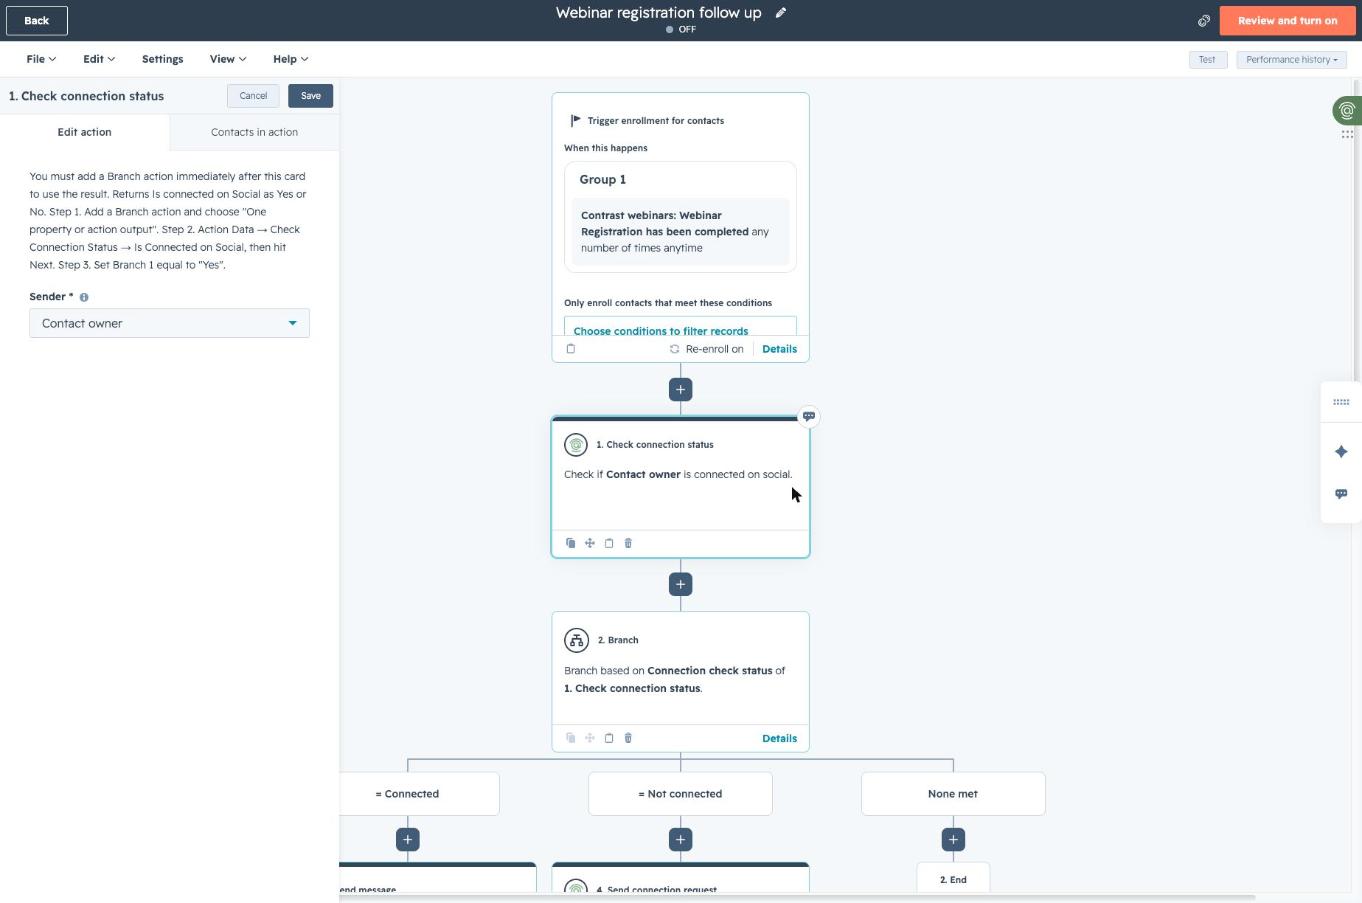Open the File menu
The image size is (1362, 903).
pos(41,59)
